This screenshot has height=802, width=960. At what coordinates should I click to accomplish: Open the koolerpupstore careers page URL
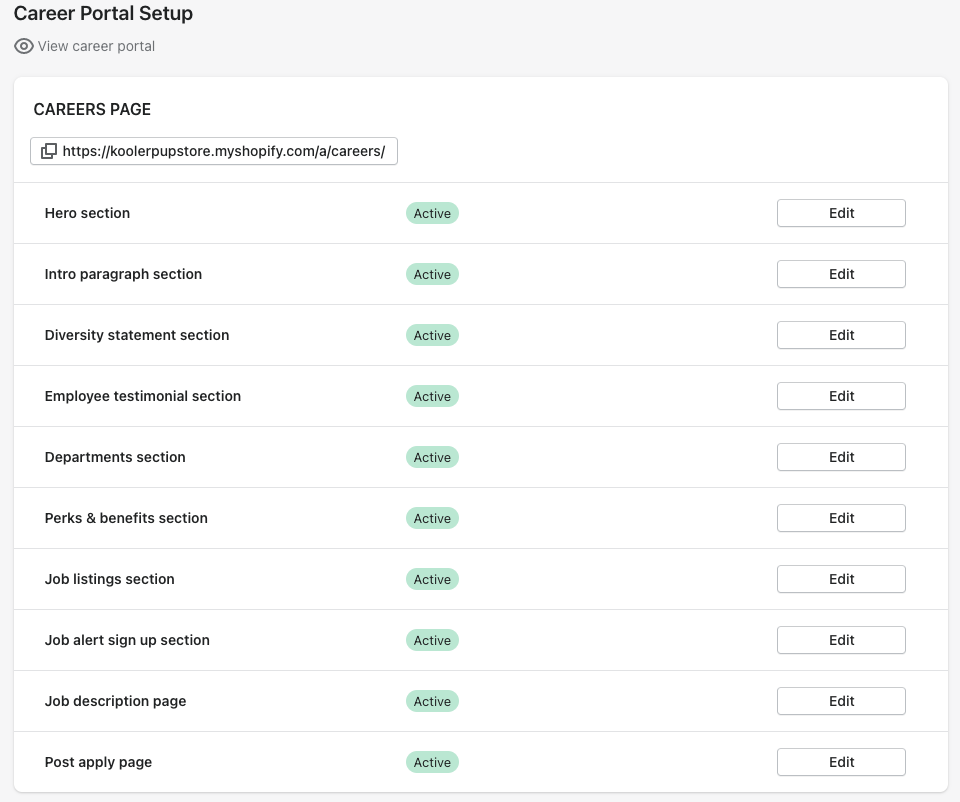coord(225,151)
